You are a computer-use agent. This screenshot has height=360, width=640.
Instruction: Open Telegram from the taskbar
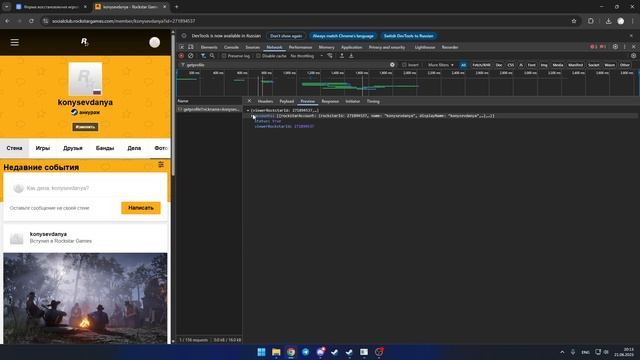point(305,352)
